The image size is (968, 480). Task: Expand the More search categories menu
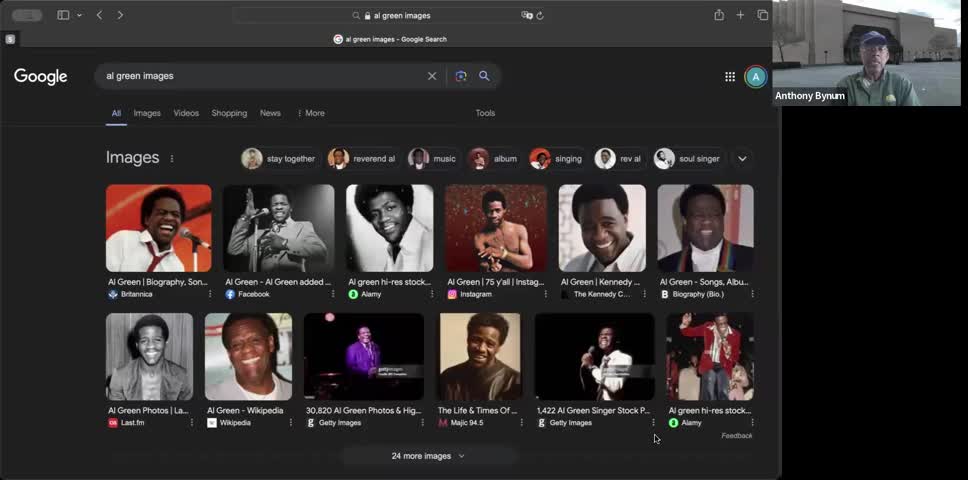(311, 113)
